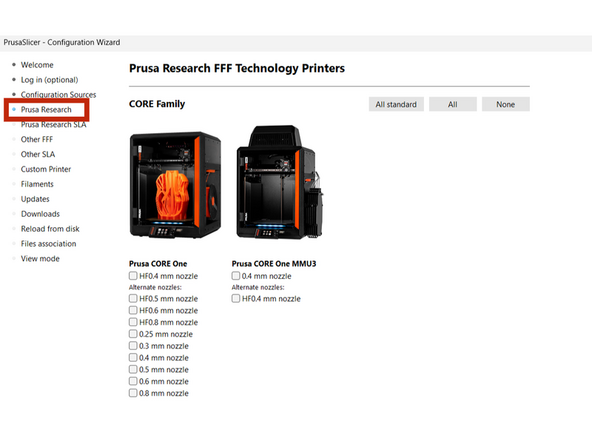The image size is (592, 444).
Task: Check the 0.6 mm nozzle checkbox
Action: tap(133, 381)
